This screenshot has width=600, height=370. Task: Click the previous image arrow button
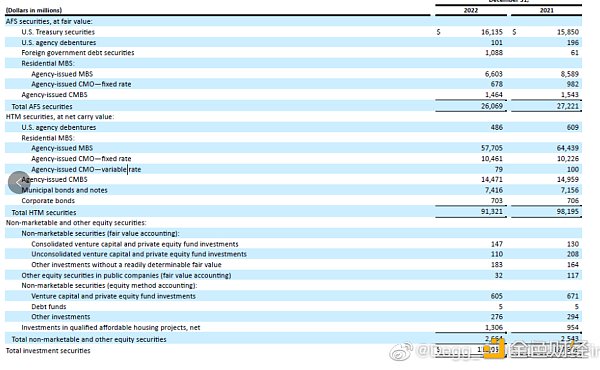pos(19,183)
